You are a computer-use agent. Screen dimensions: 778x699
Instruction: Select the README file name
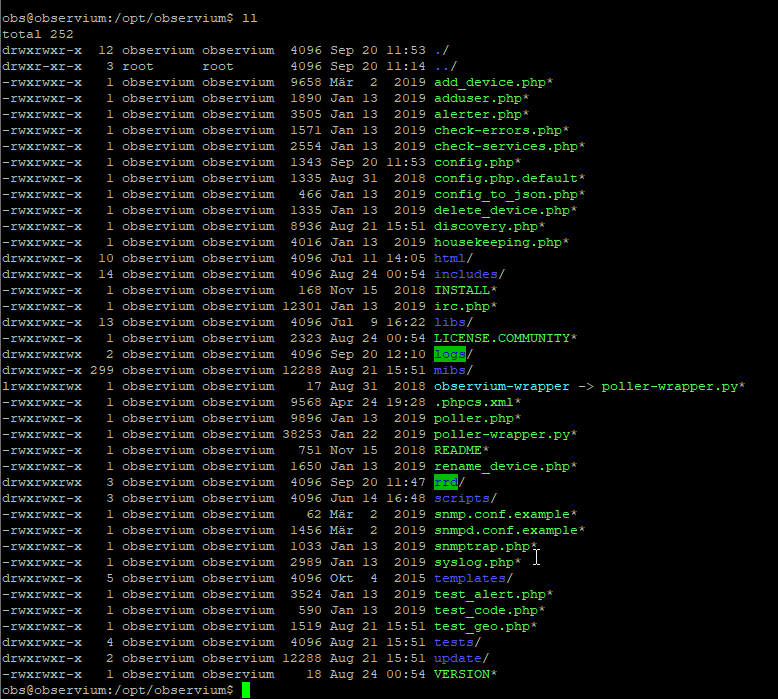pos(457,450)
